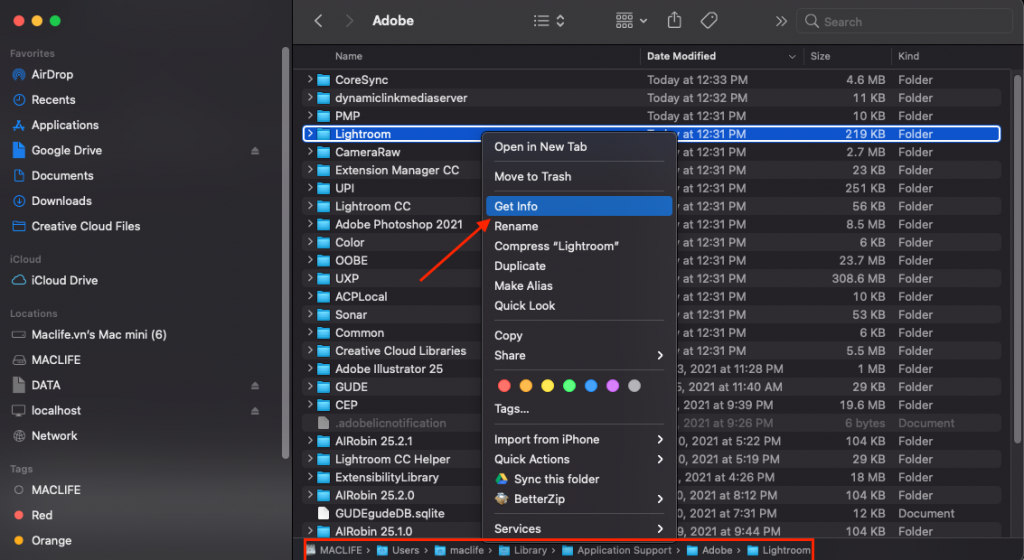Open the group-by options dropdown
Image resolution: width=1024 pixels, height=560 pixels.
click(x=631, y=20)
